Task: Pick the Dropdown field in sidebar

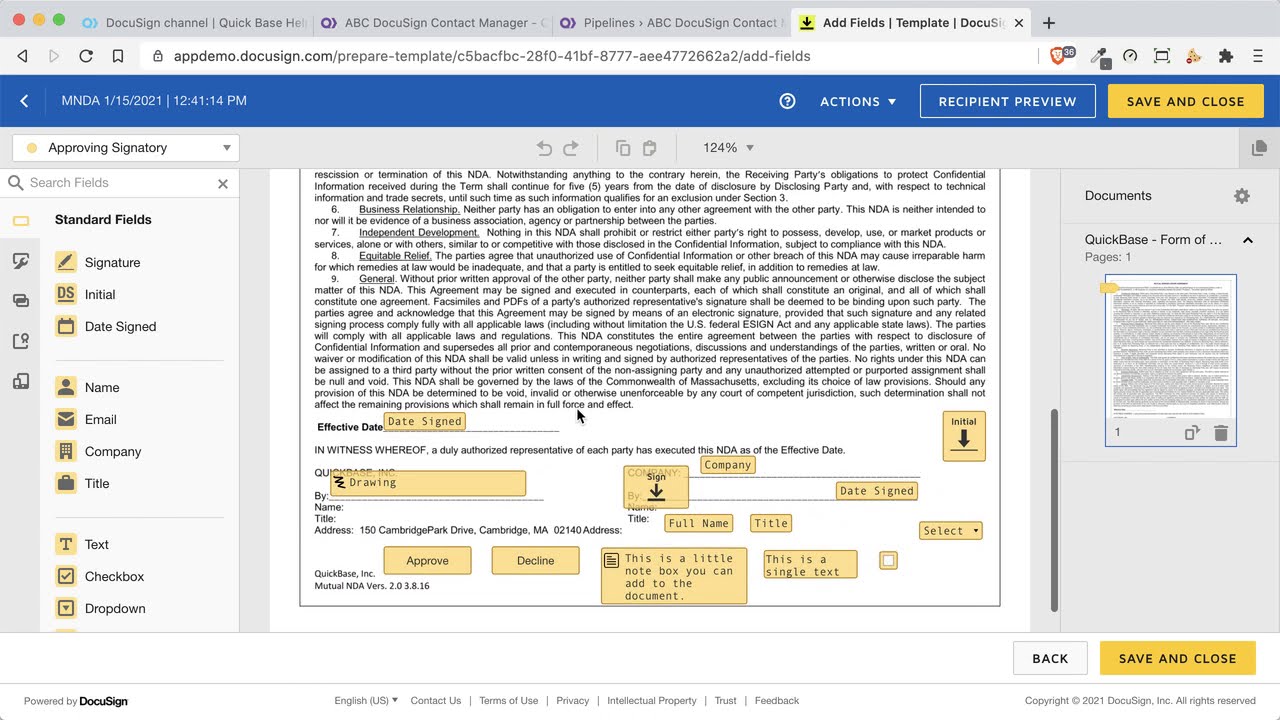Action: (115, 608)
